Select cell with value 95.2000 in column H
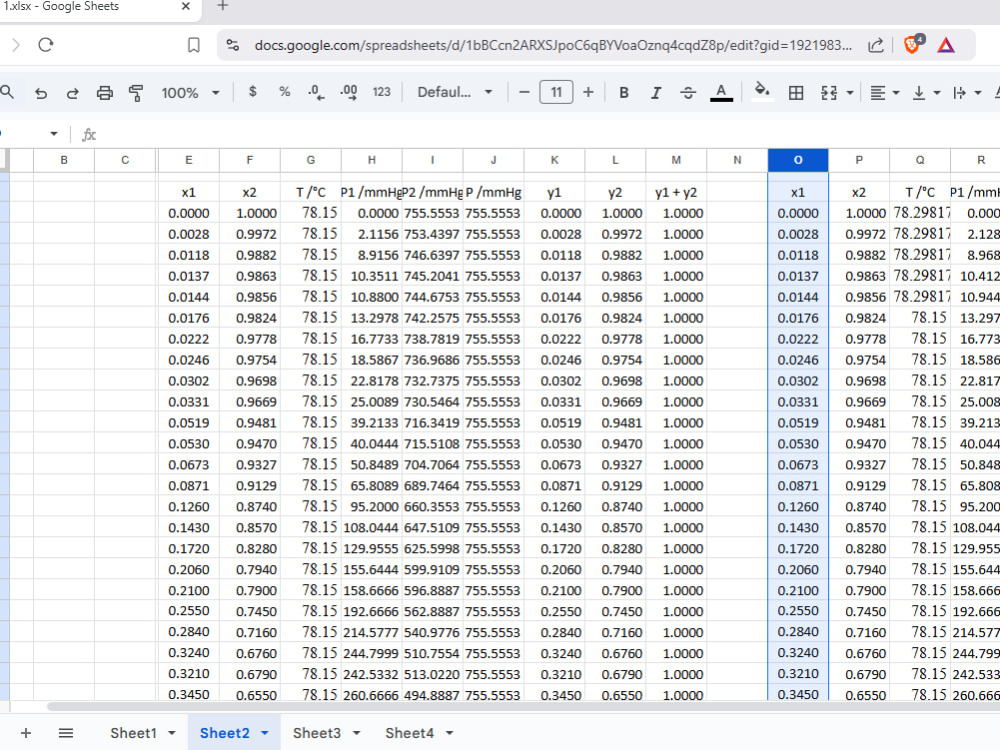This screenshot has height=750, width=1000. [x=372, y=507]
